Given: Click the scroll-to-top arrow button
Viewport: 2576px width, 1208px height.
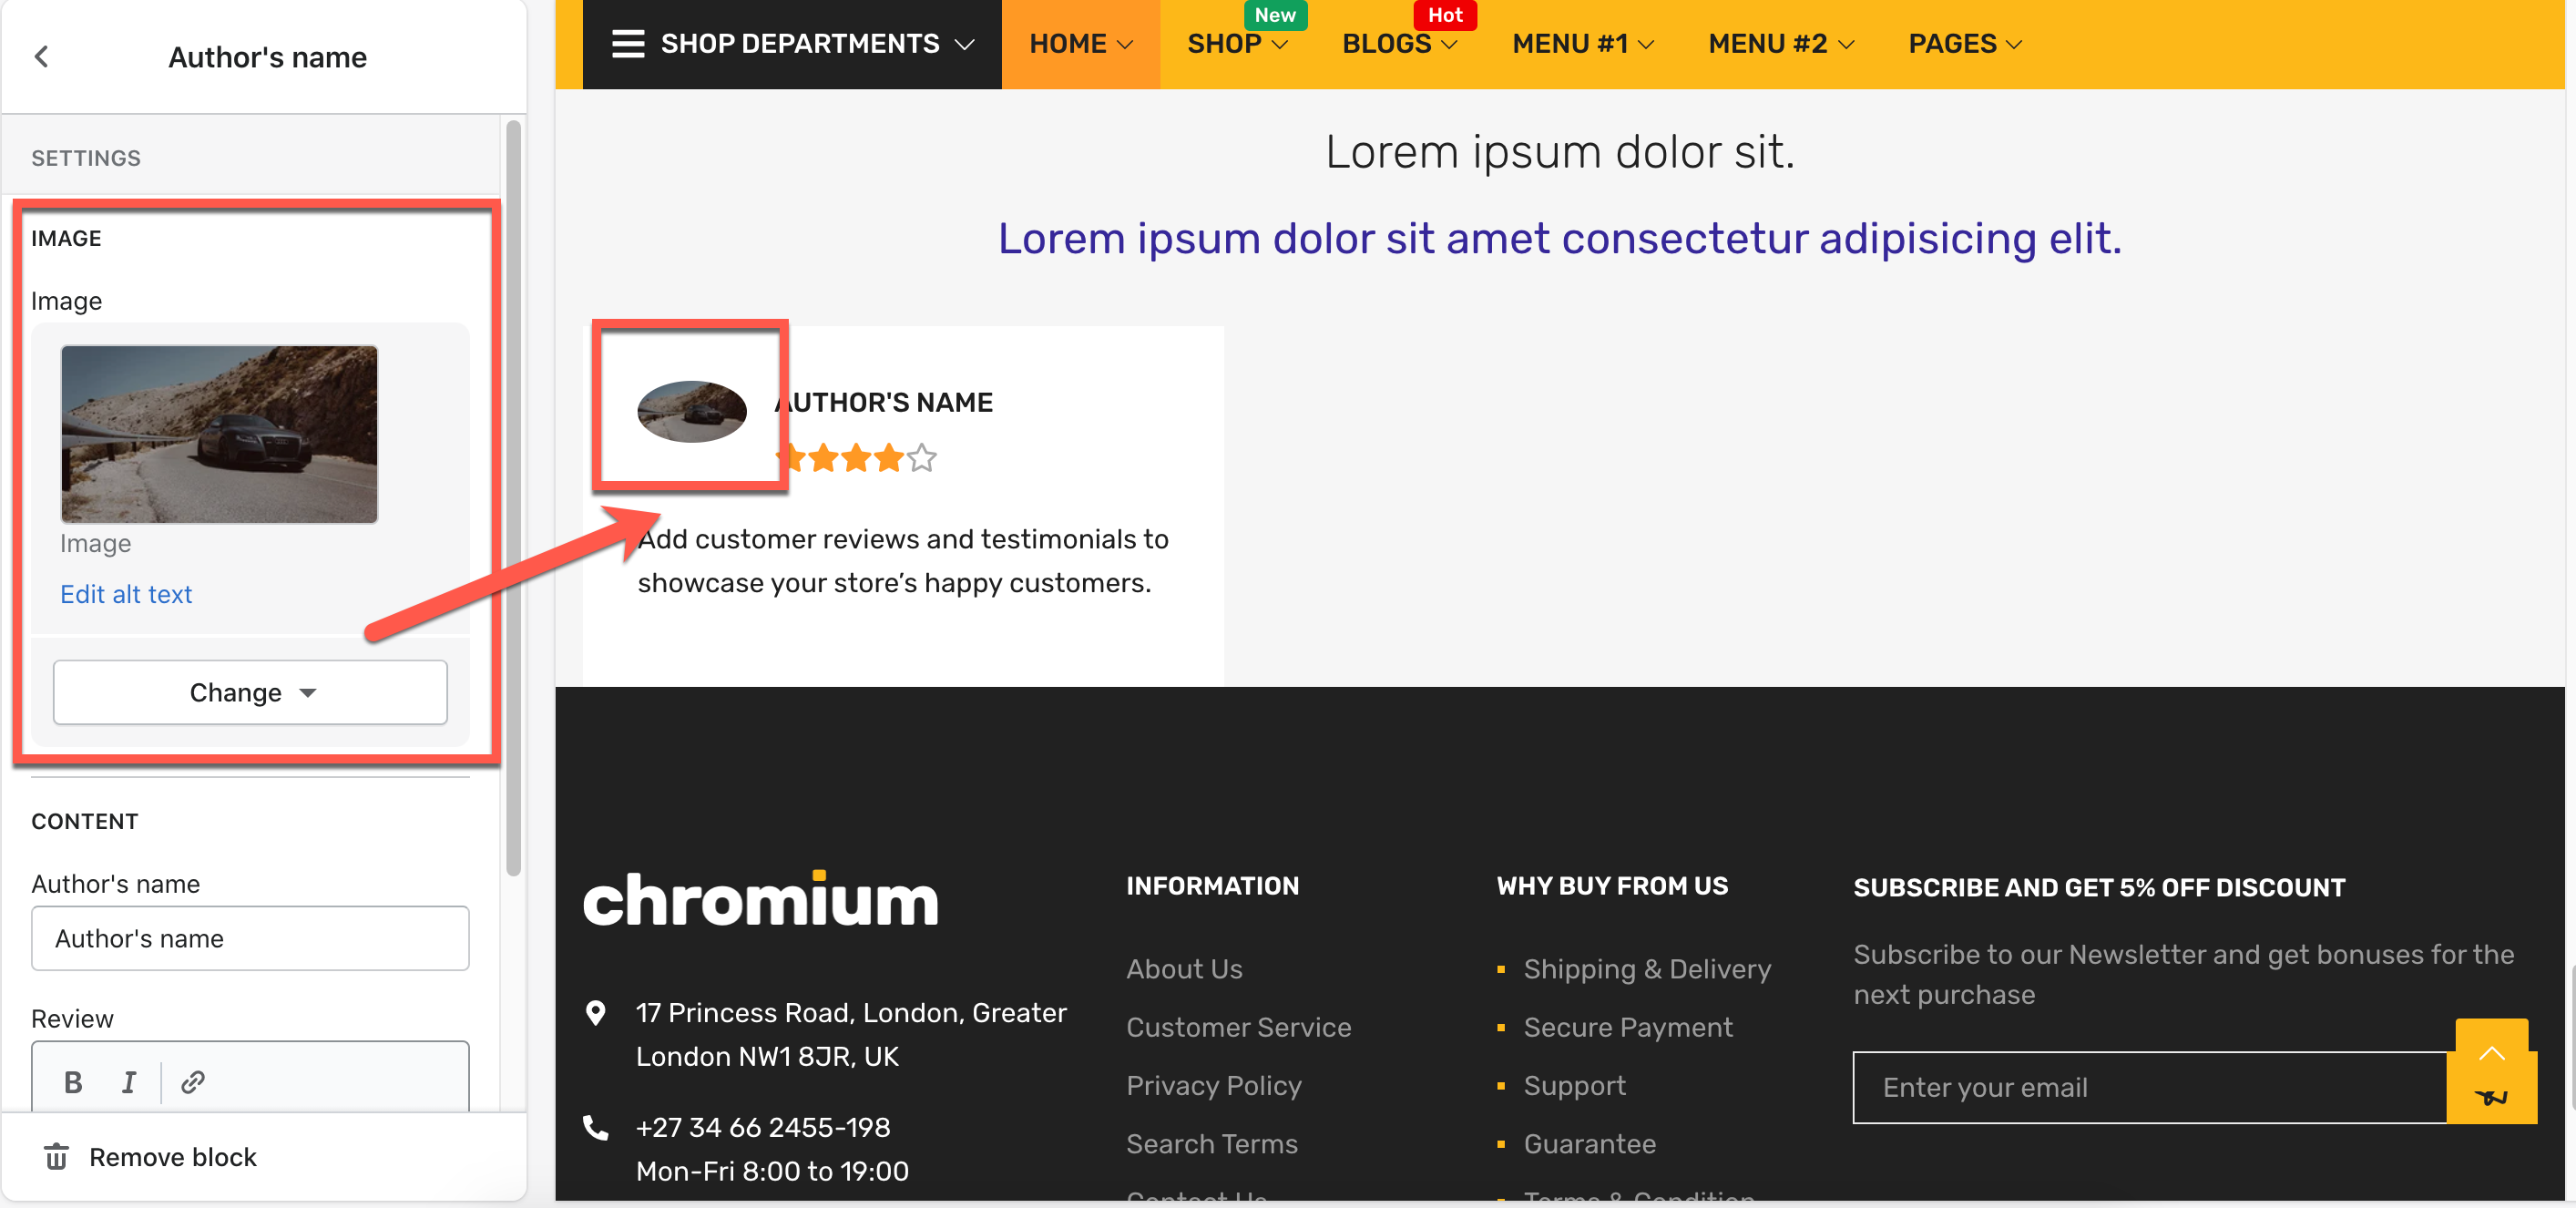Looking at the screenshot, I should tap(2491, 1053).
